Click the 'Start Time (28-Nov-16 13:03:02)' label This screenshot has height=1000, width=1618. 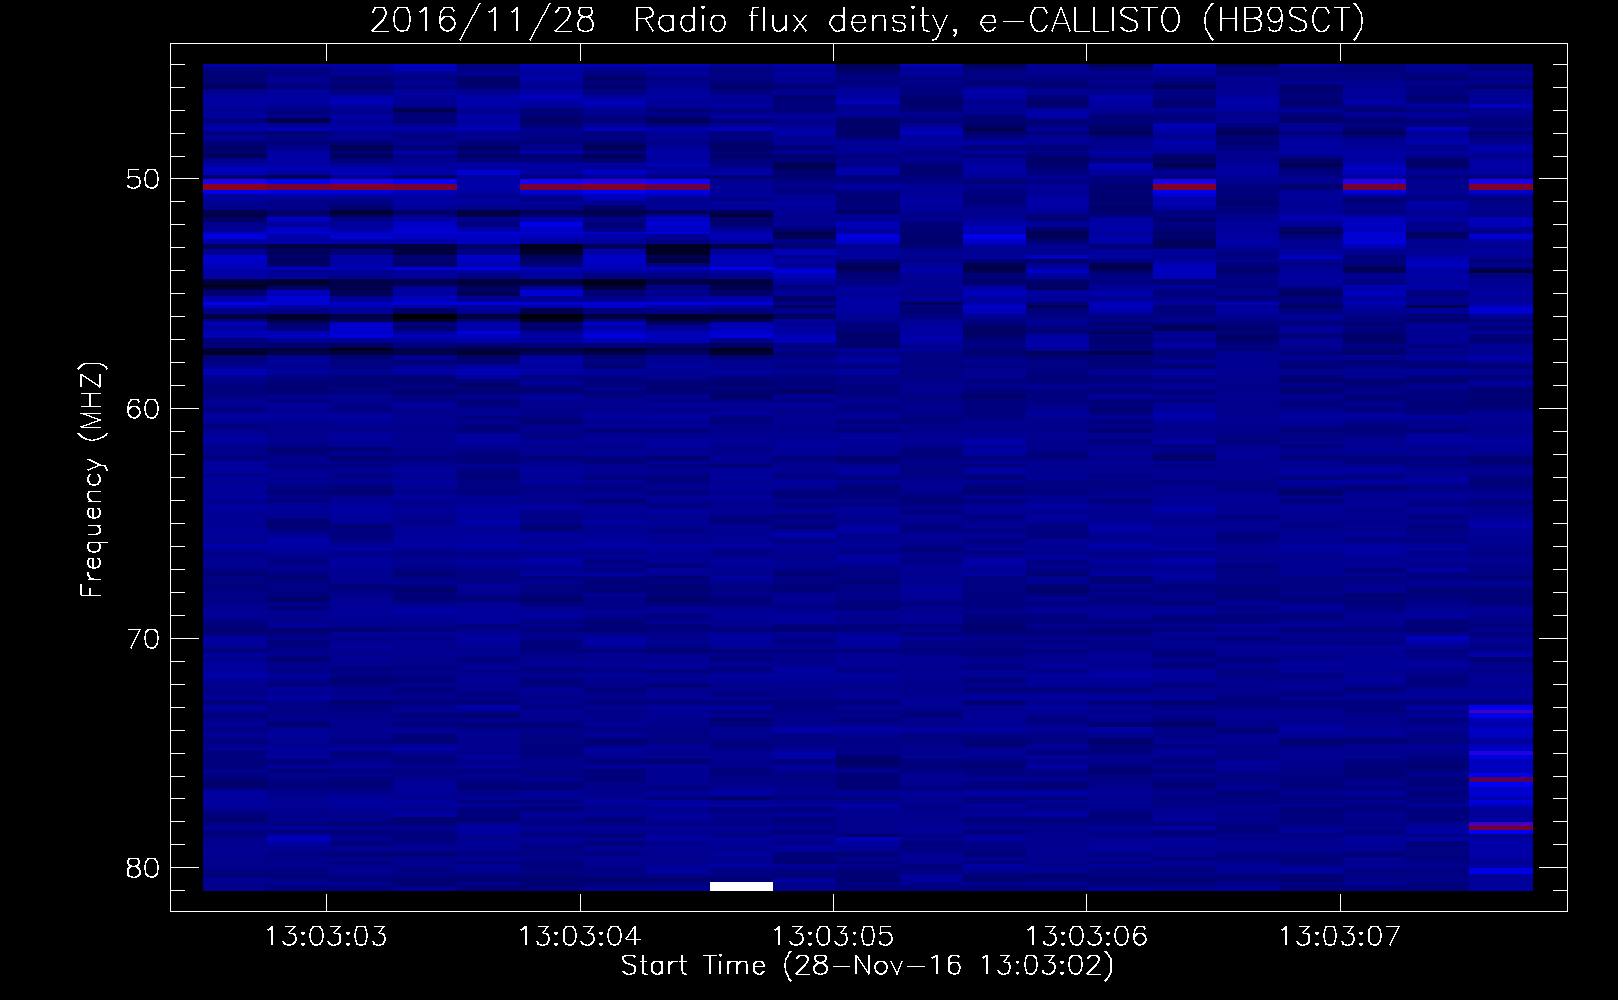click(x=867, y=966)
